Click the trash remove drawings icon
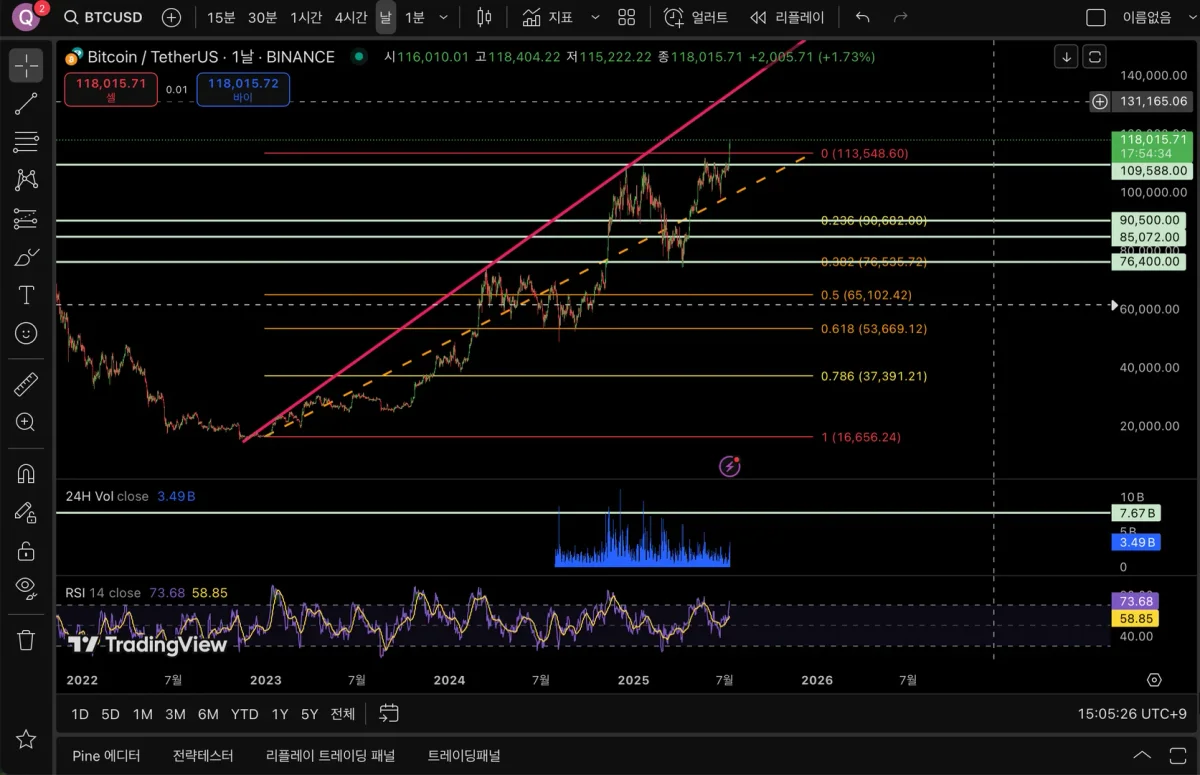The width and height of the screenshot is (1200, 775). point(26,639)
